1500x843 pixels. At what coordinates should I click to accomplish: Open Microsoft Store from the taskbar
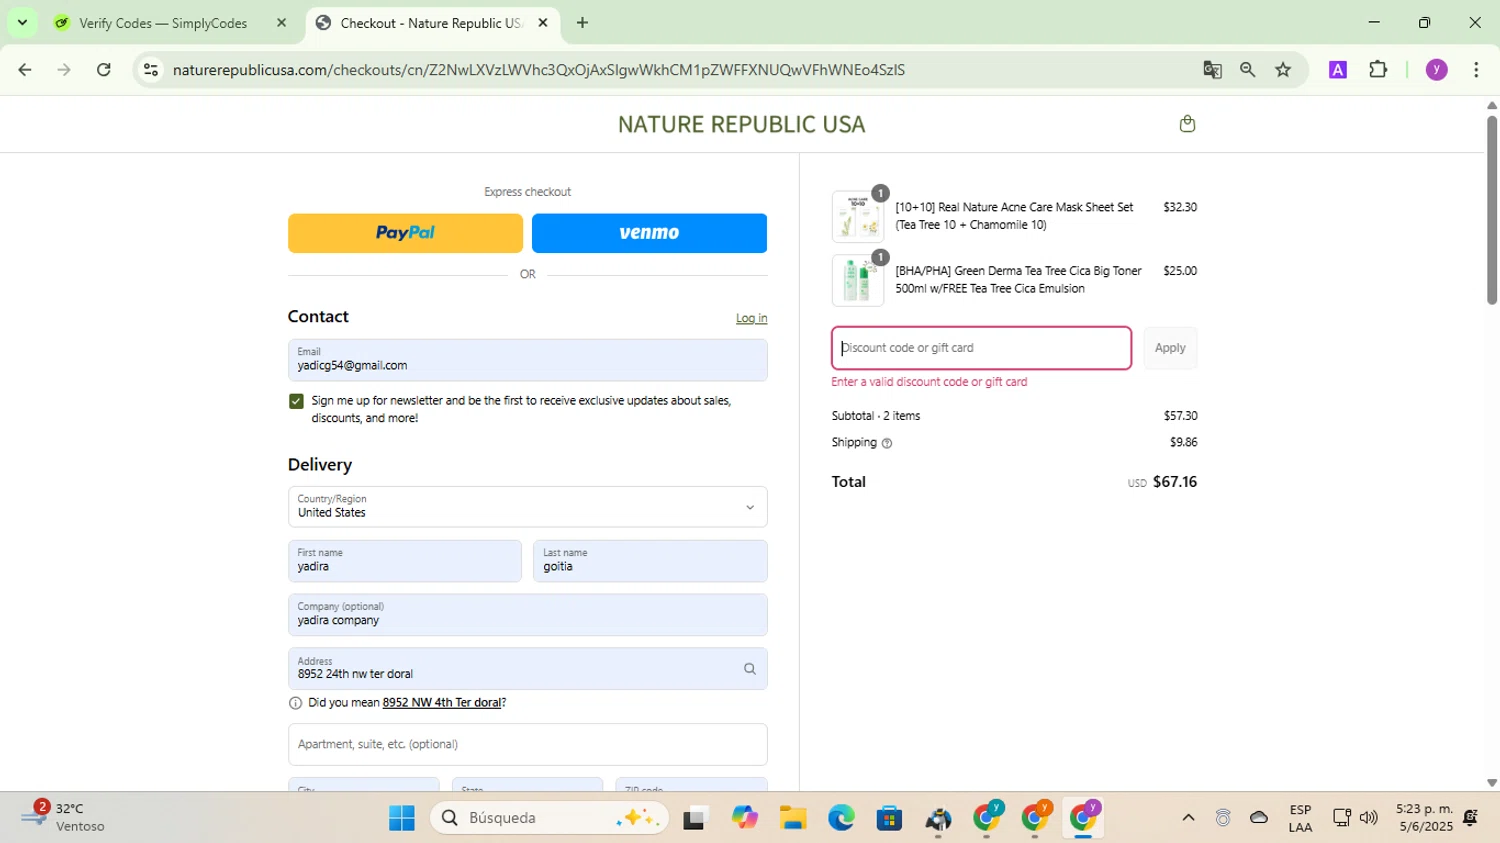[x=889, y=818]
